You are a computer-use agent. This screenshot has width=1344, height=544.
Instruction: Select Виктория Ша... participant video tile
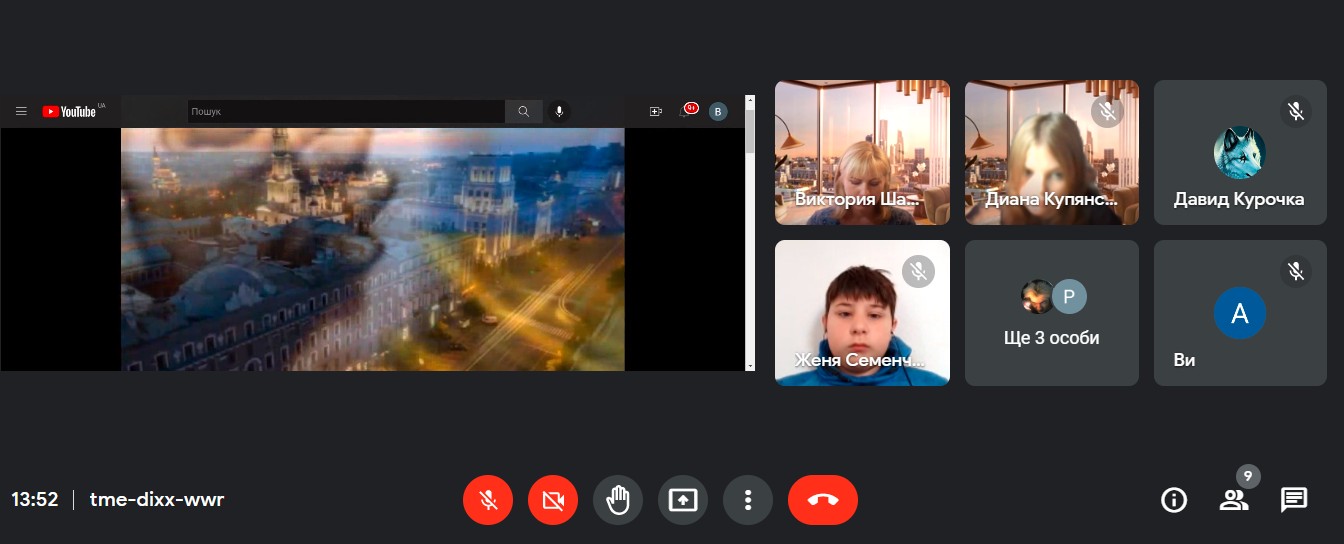pos(862,152)
